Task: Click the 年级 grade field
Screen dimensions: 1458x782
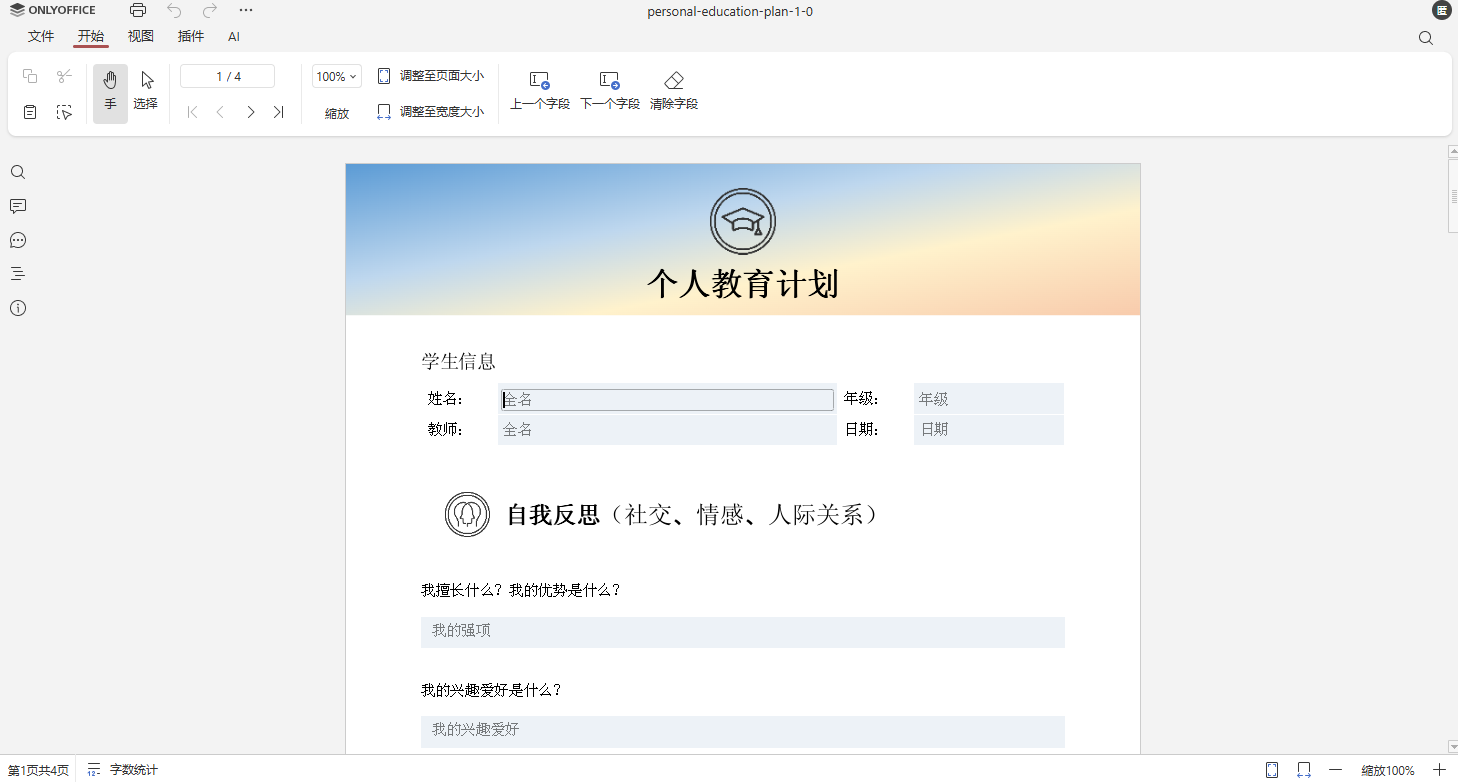Action: (989, 399)
